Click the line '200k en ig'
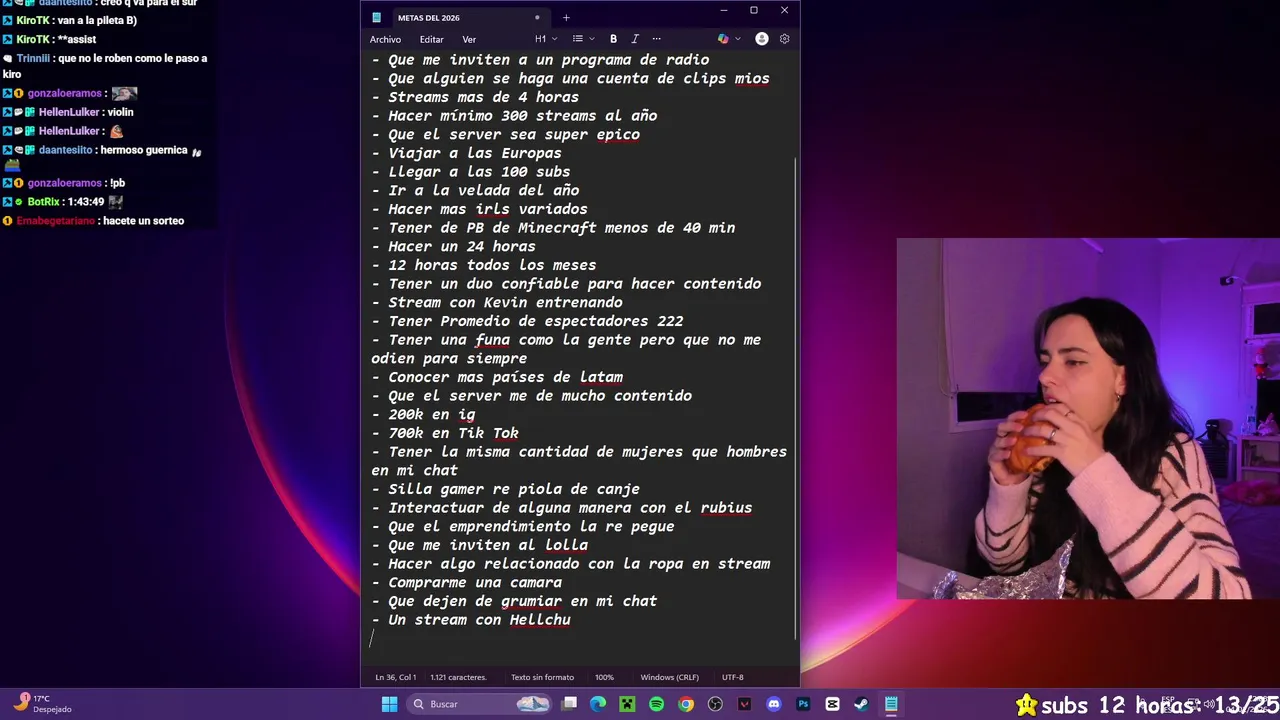The height and width of the screenshot is (720, 1280). click(x=423, y=414)
